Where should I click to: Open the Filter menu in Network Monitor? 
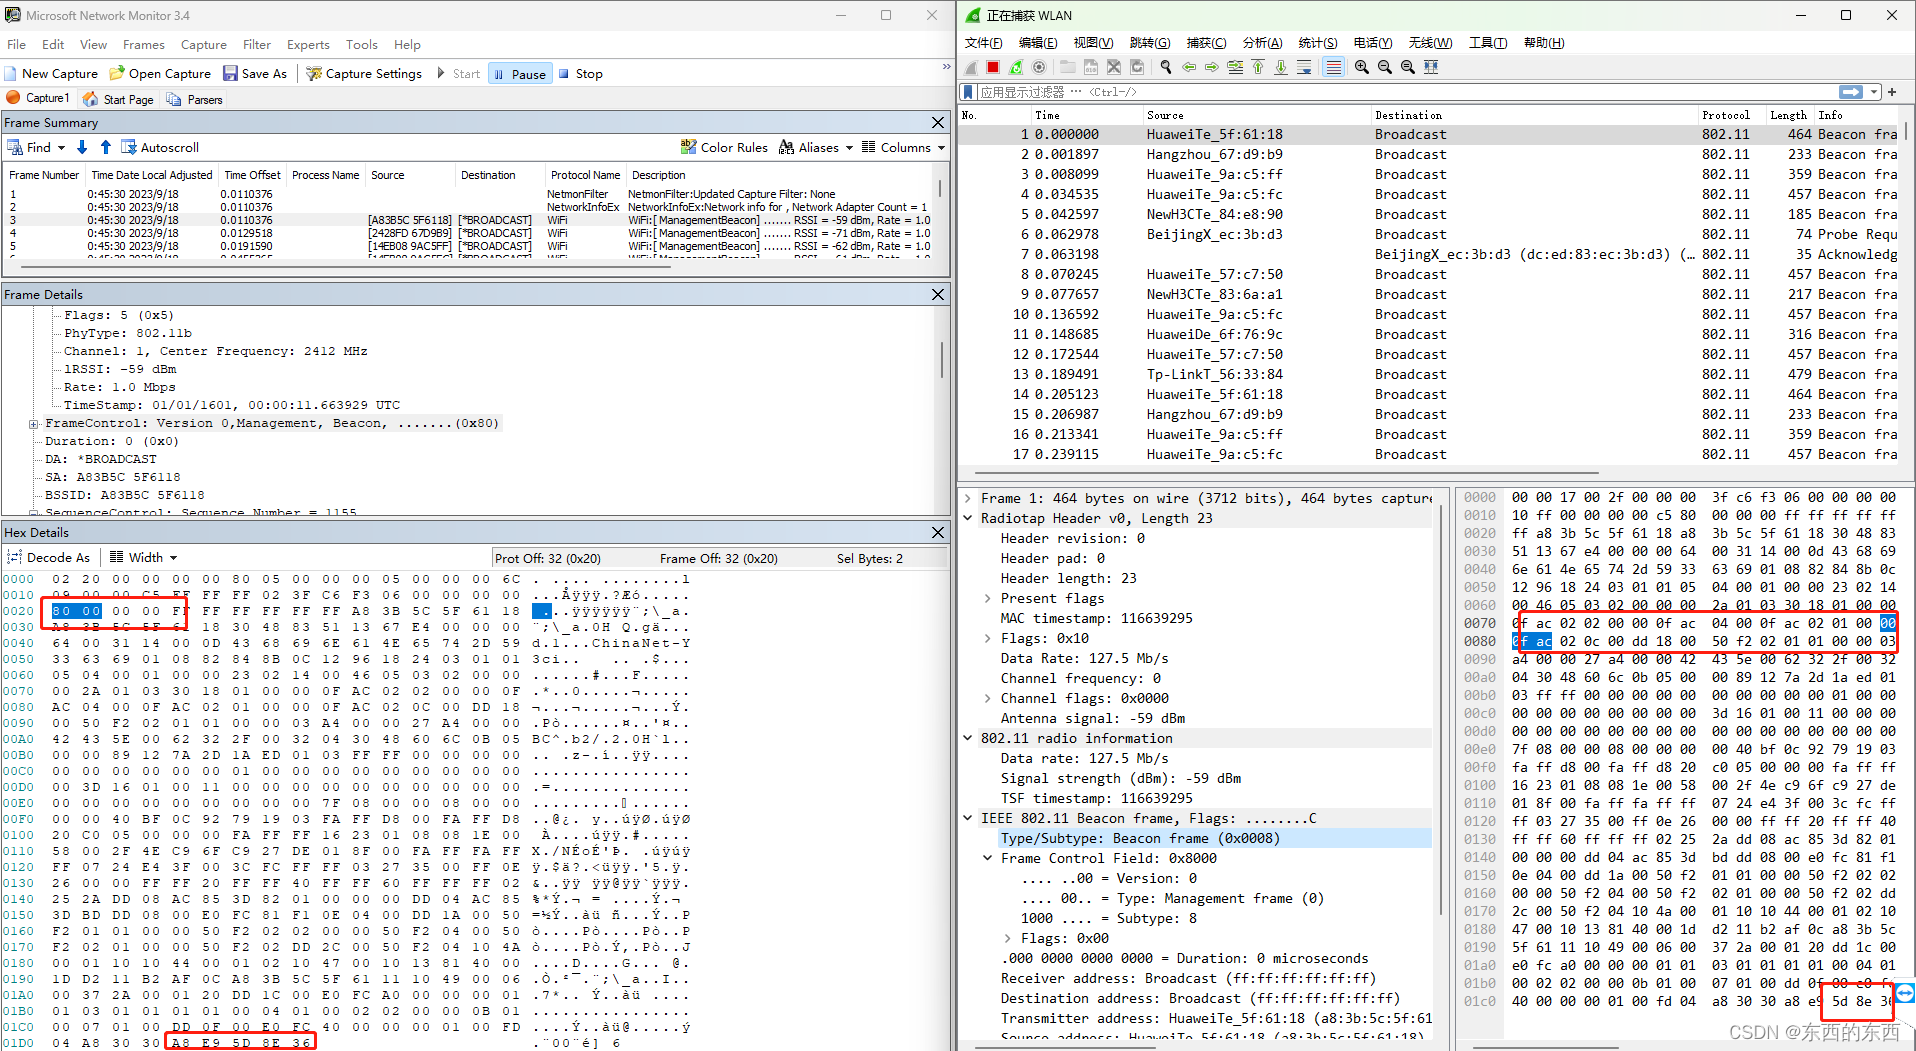[257, 44]
